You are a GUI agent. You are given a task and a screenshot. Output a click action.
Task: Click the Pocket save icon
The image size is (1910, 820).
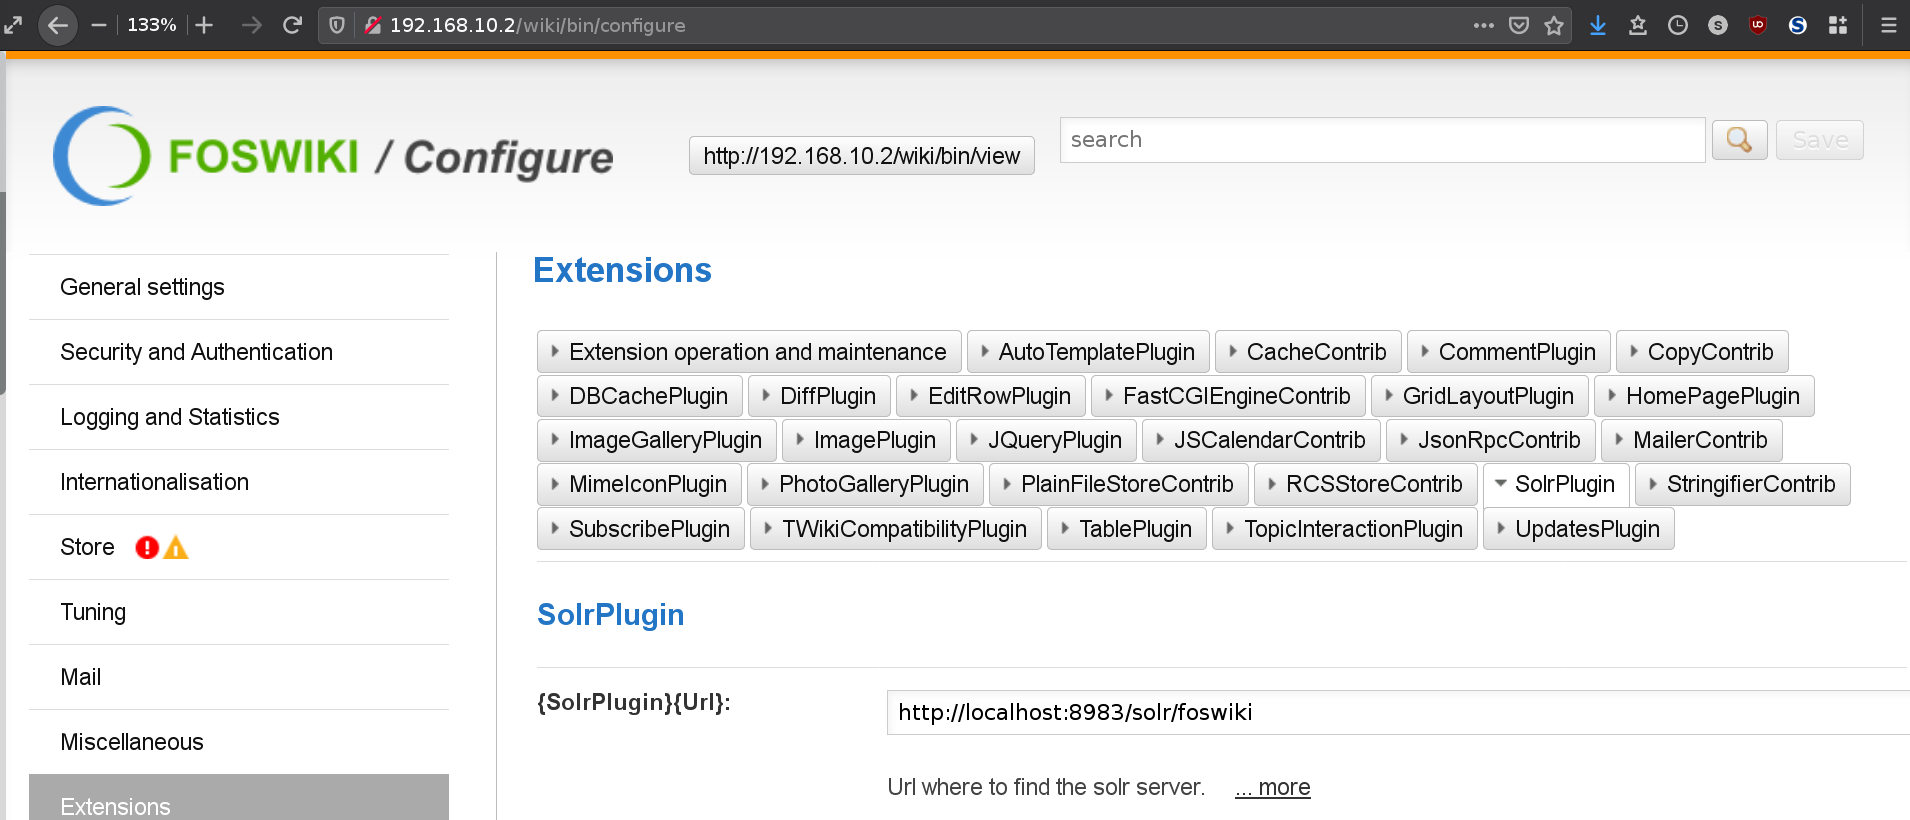tap(1518, 25)
